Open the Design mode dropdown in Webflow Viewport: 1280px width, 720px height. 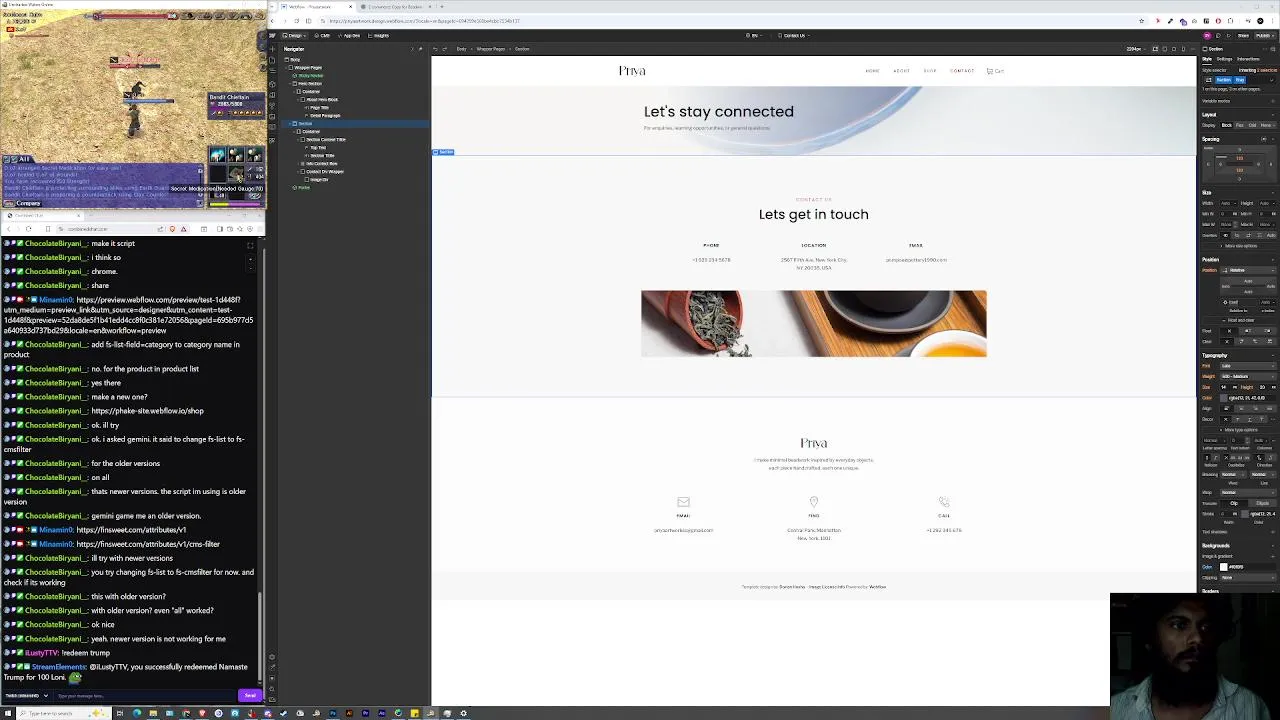click(295, 35)
